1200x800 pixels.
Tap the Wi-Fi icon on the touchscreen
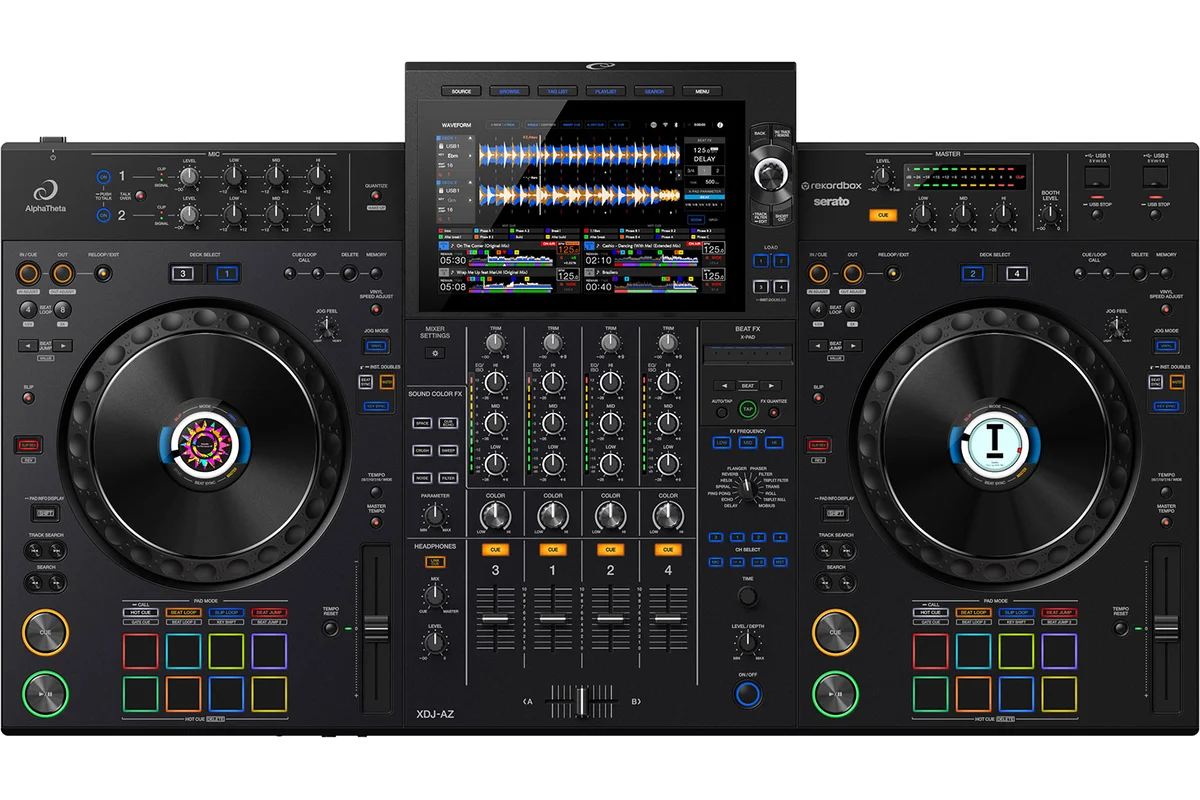click(x=665, y=125)
